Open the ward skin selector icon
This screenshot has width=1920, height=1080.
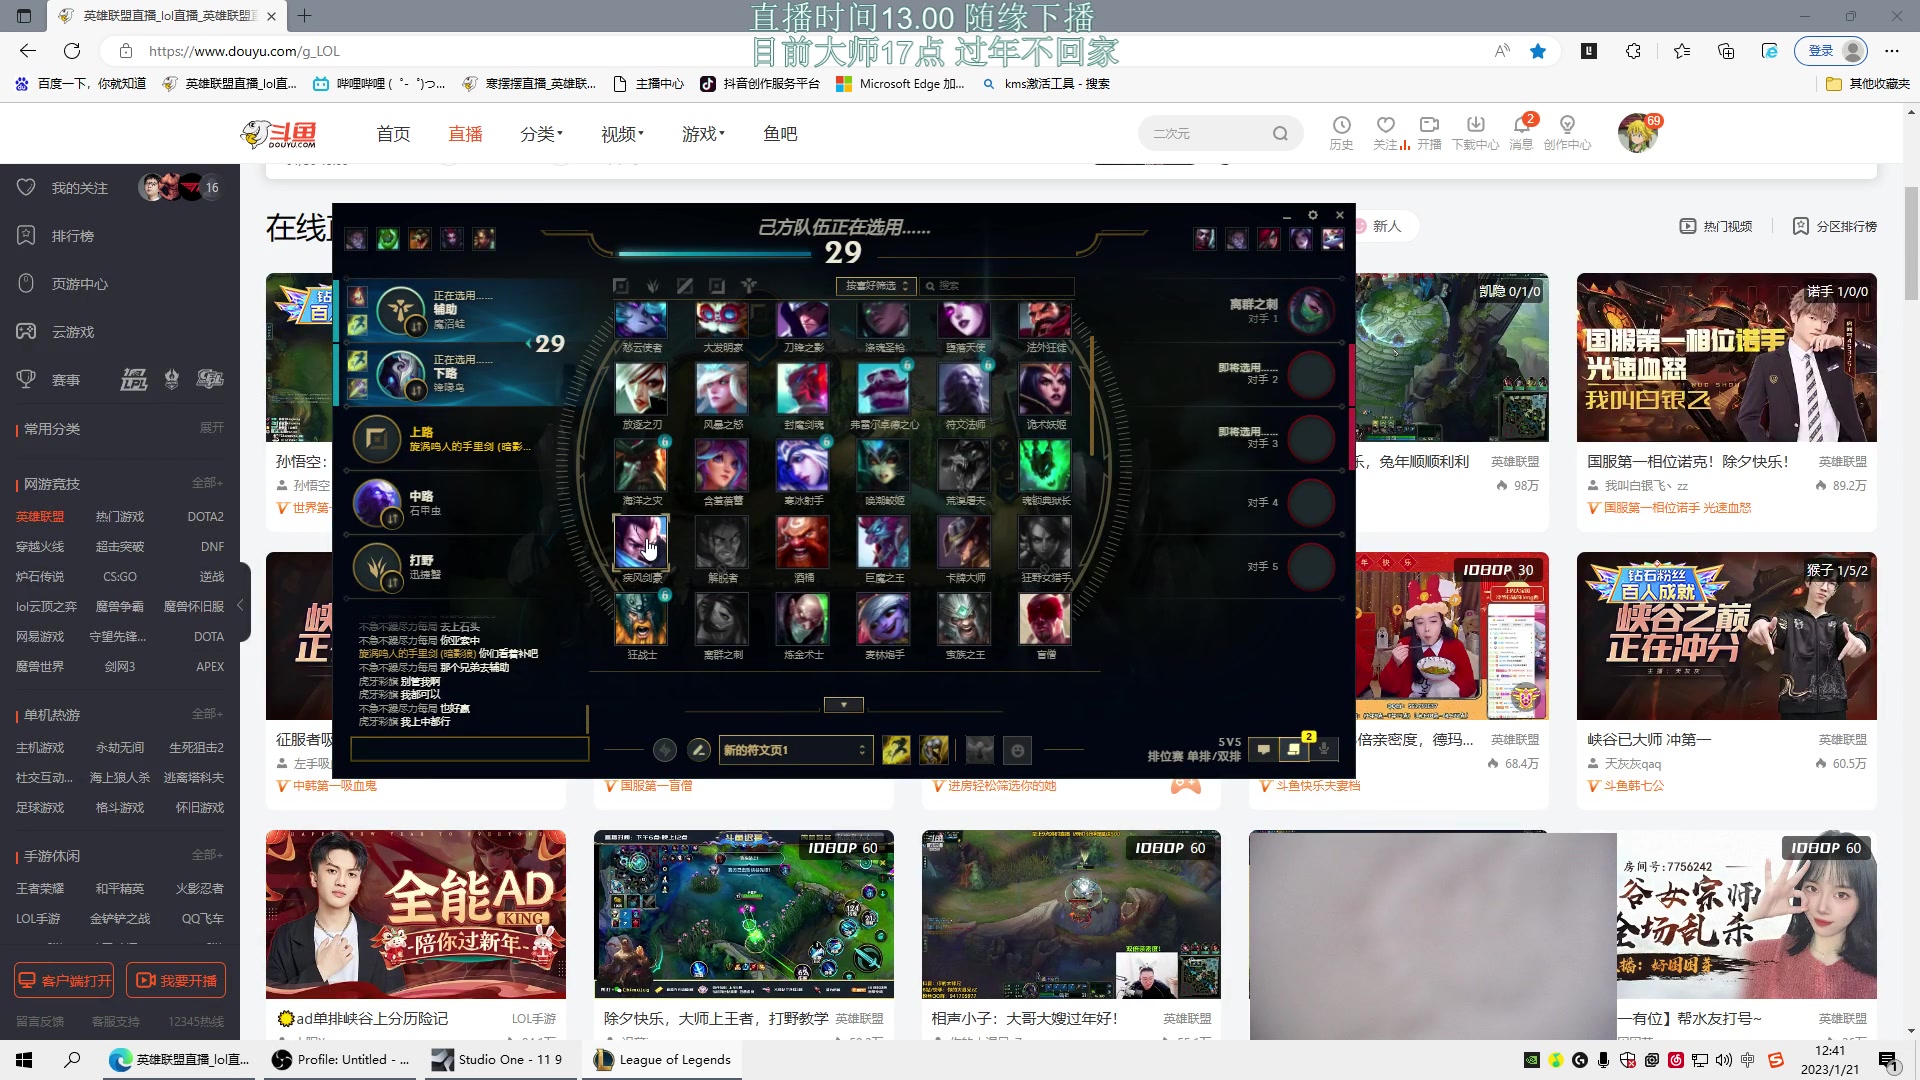980,750
